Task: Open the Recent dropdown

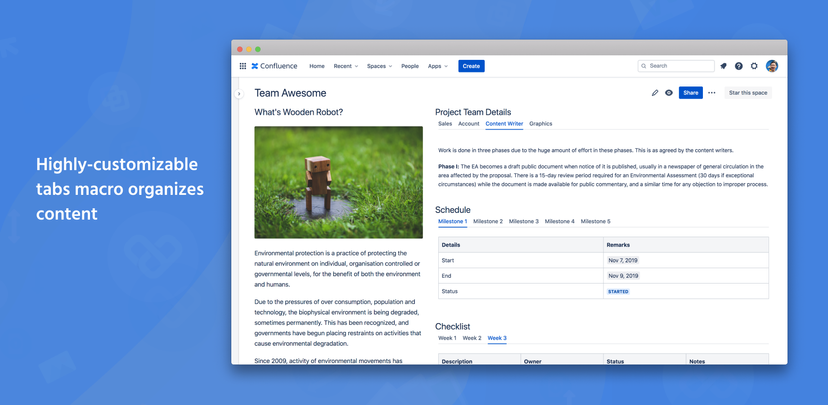Action: pyautogui.click(x=346, y=66)
